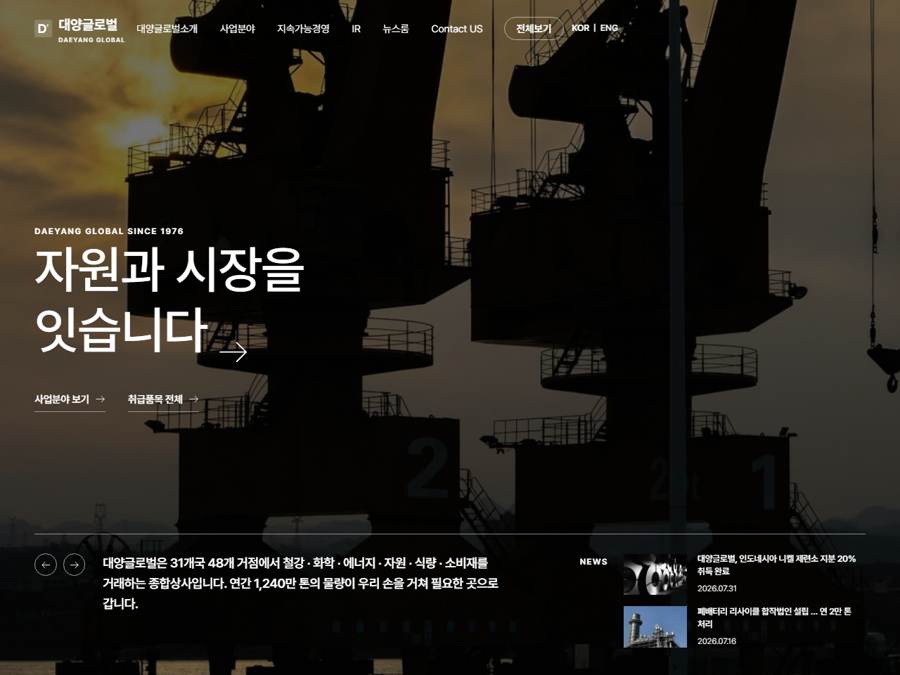The width and height of the screenshot is (900, 675).
Task: Open the steel coil news thumbnail
Action: coord(655,574)
